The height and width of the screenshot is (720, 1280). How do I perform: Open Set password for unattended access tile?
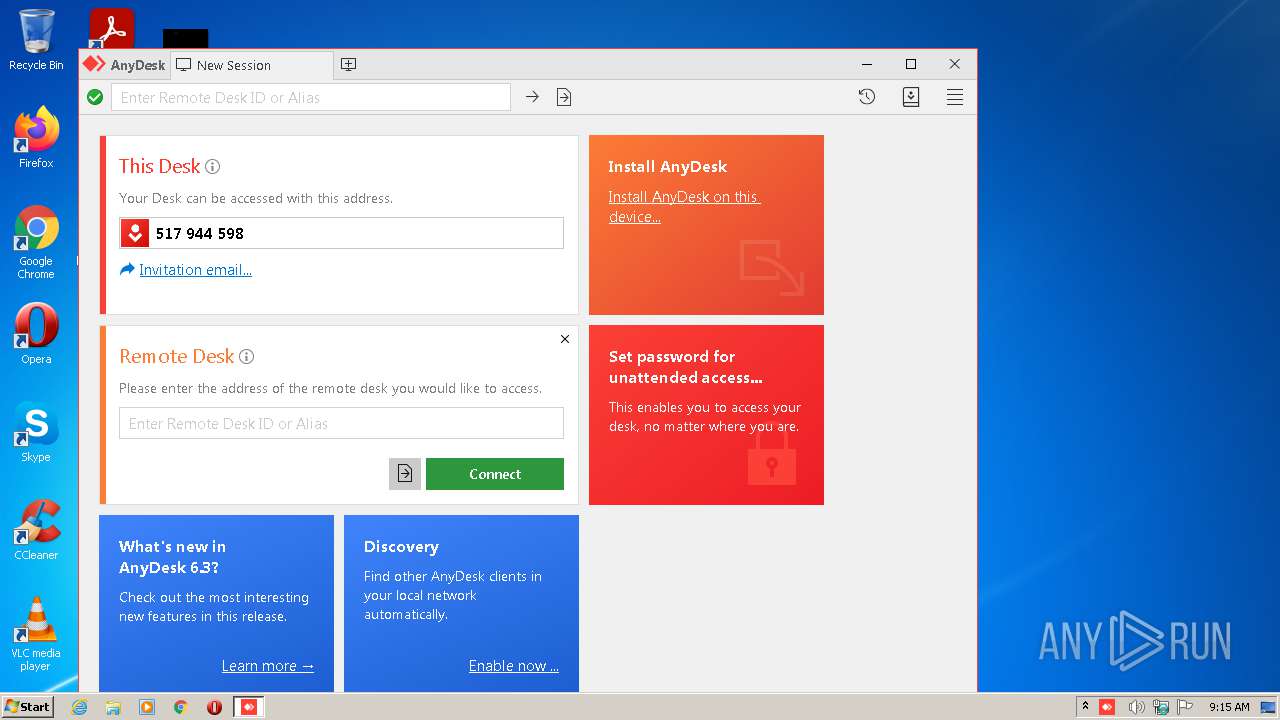click(x=706, y=415)
